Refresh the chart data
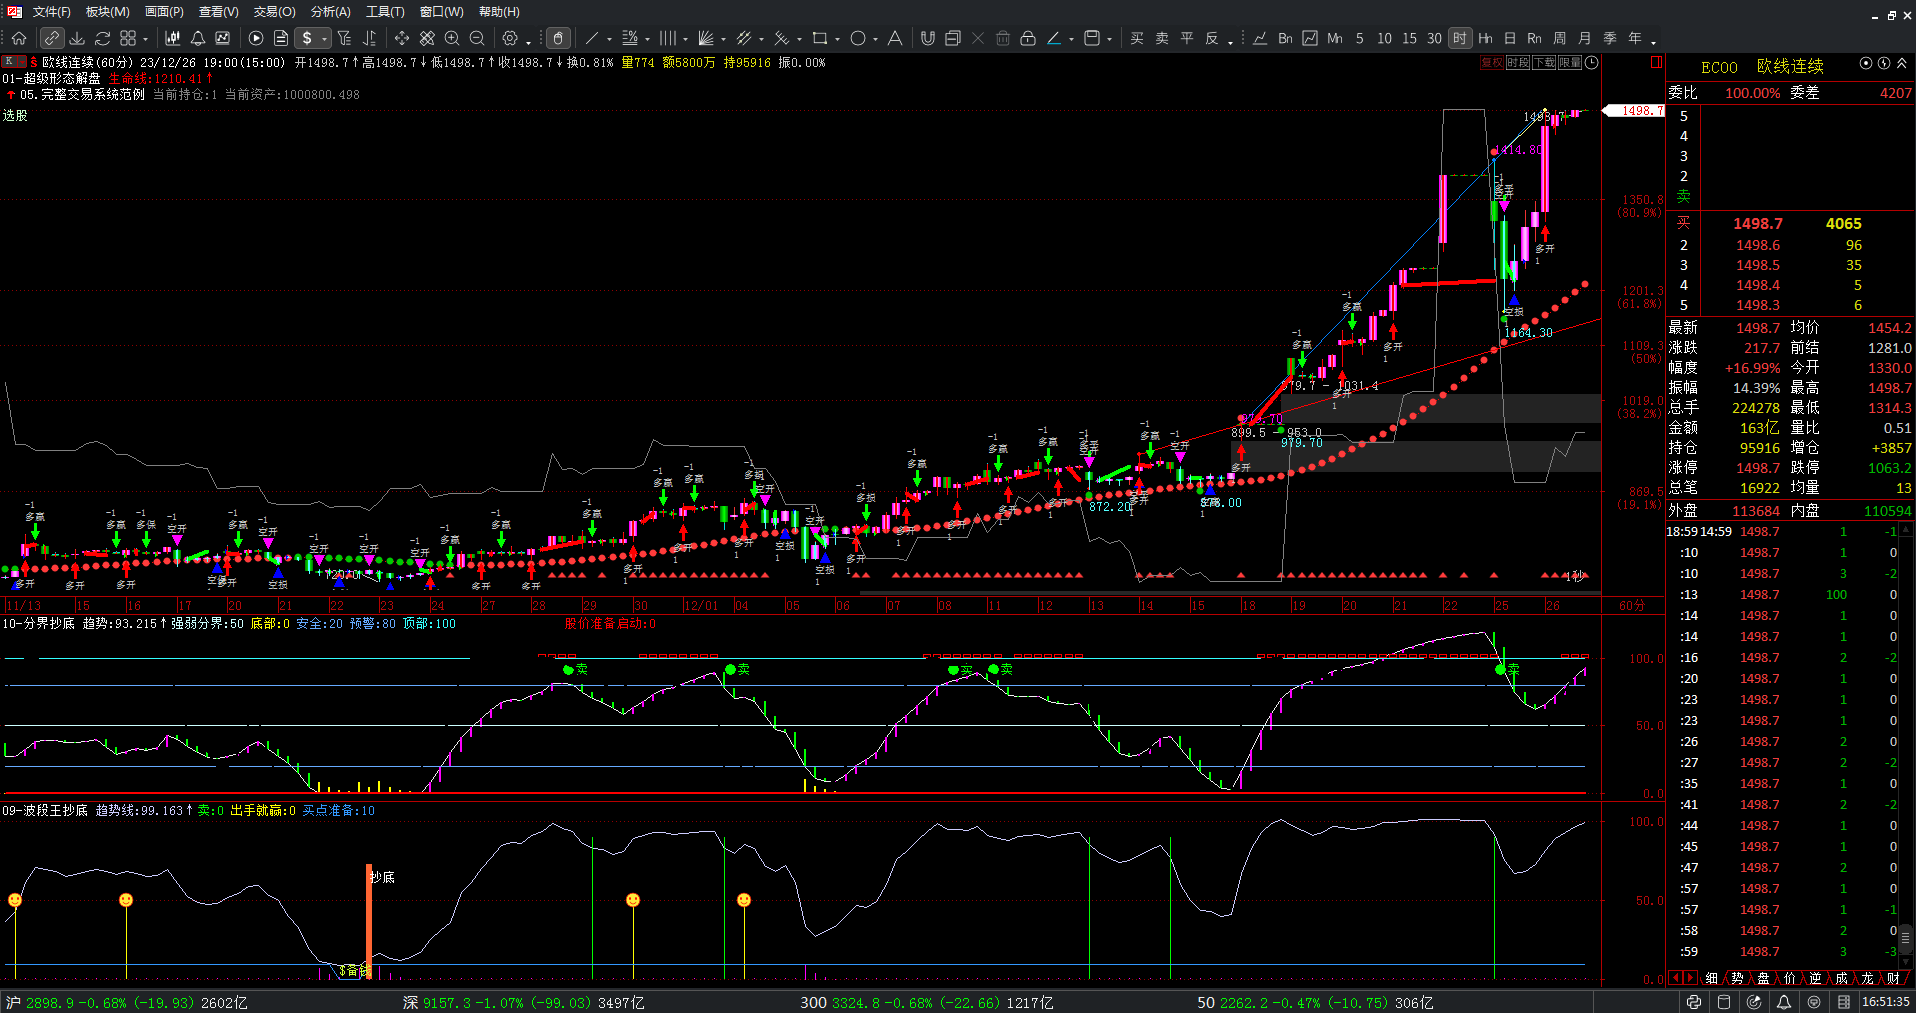1916x1013 pixels. (x=102, y=38)
